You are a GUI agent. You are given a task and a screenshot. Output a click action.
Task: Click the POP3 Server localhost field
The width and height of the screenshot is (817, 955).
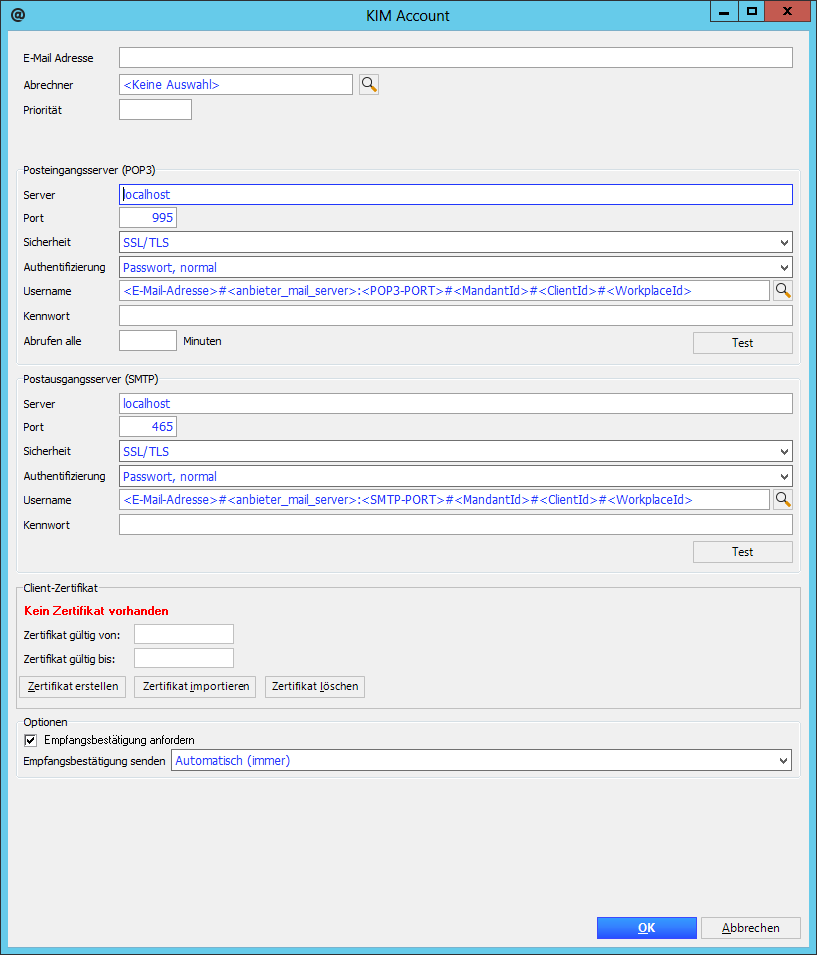coord(456,194)
